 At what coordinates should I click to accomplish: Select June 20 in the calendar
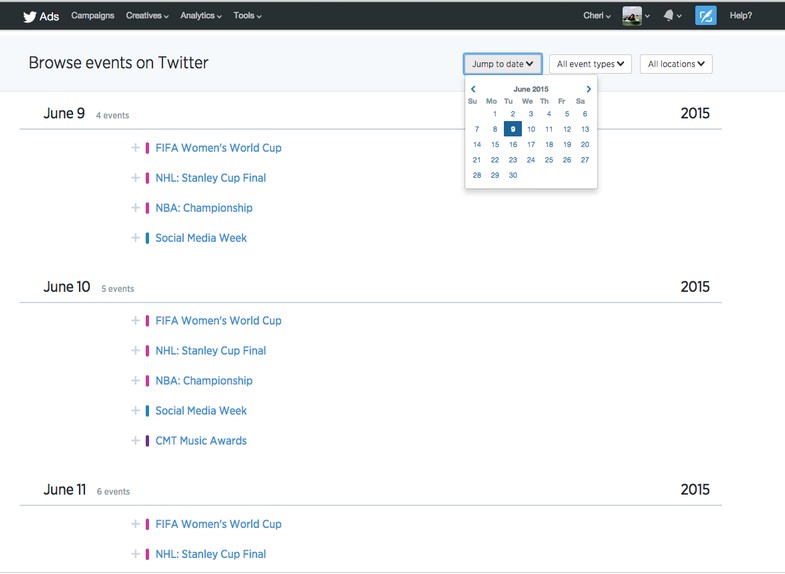(585, 145)
